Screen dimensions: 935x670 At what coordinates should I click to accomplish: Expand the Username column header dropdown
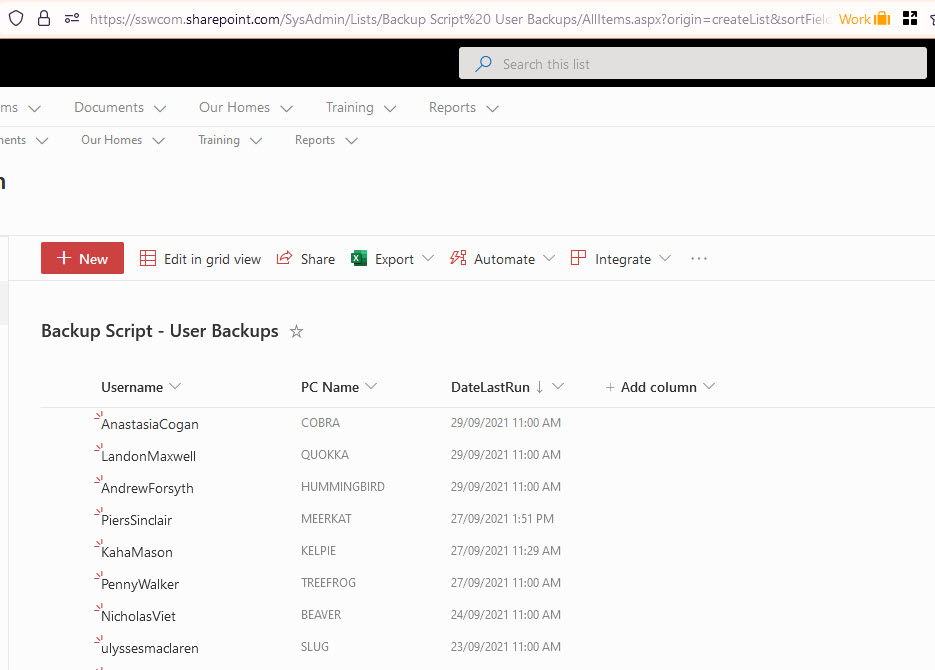pyautogui.click(x=176, y=387)
